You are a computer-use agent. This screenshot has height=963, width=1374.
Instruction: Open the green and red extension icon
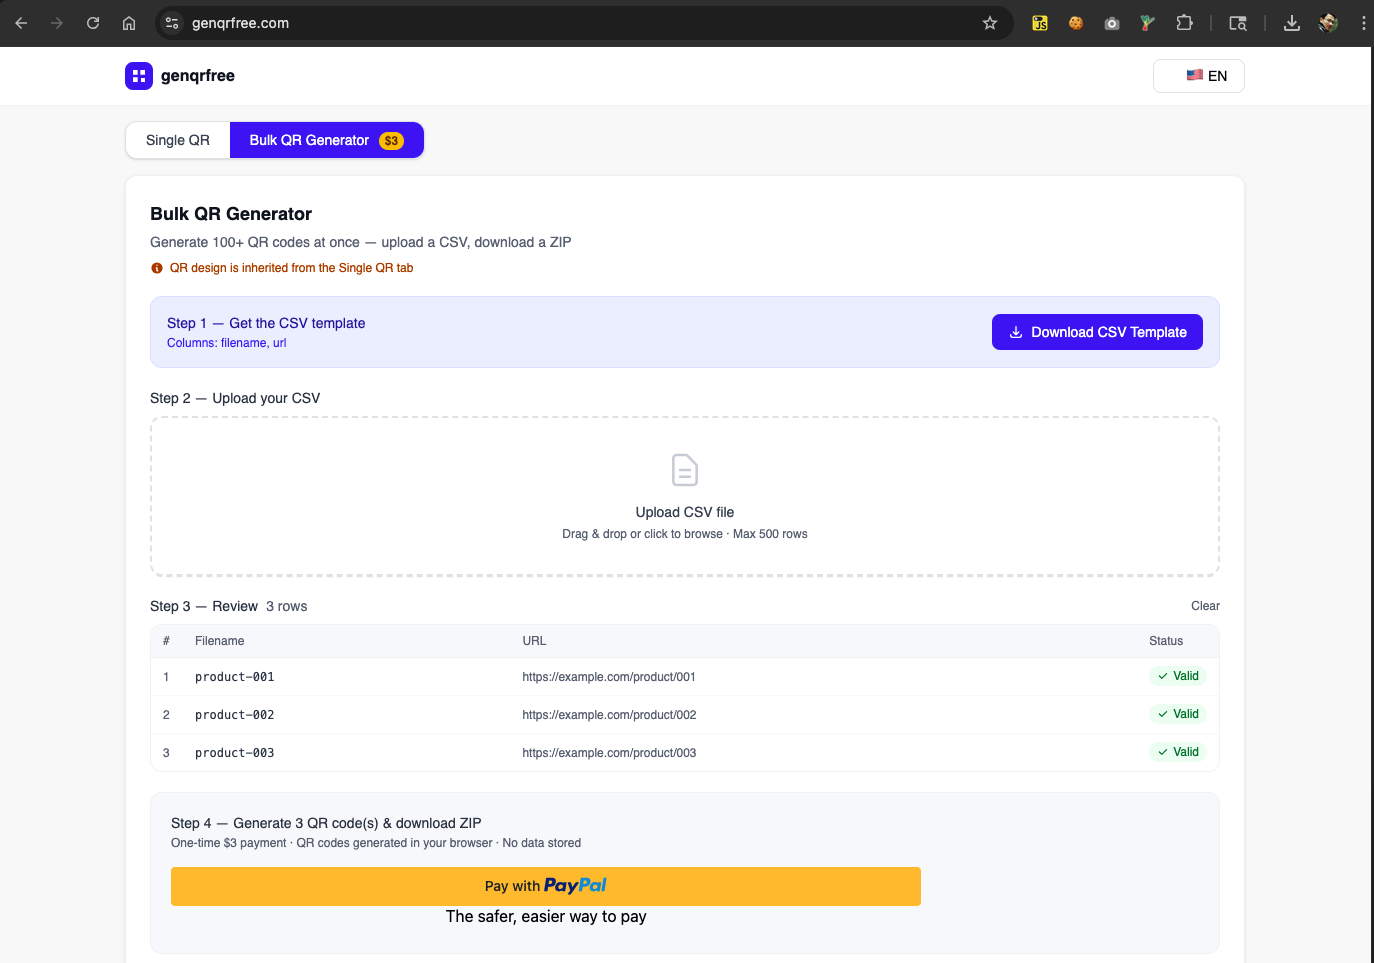click(1148, 23)
